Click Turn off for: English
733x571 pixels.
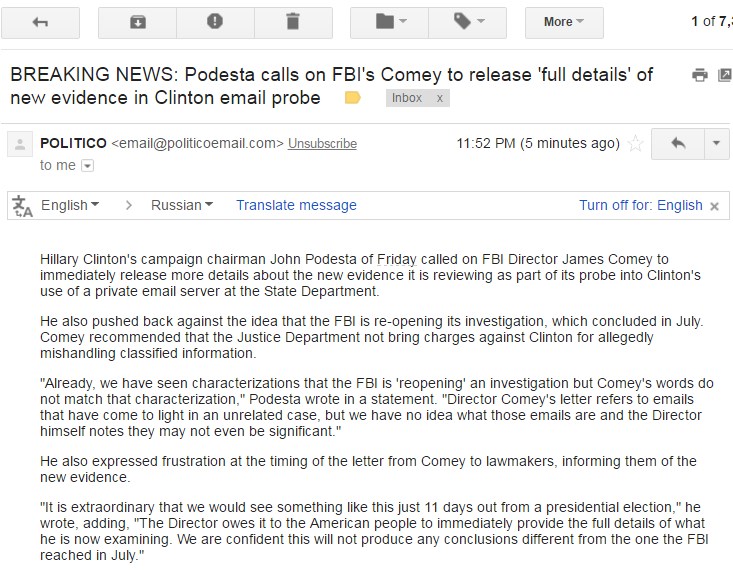click(641, 205)
